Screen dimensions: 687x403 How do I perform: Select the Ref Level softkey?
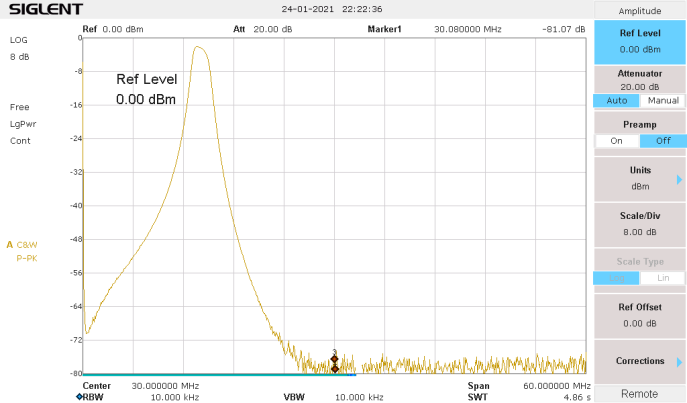pos(640,41)
